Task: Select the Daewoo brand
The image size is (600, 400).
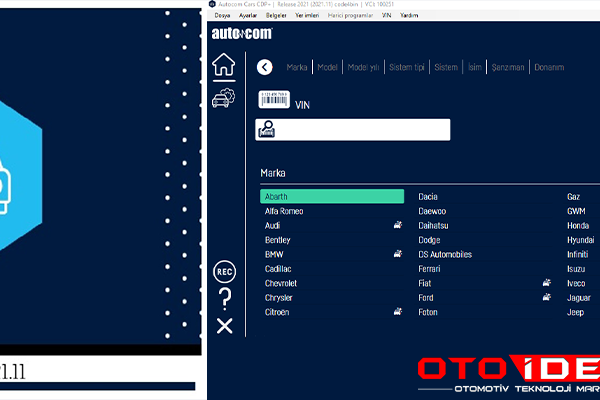Action: pos(432,211)
